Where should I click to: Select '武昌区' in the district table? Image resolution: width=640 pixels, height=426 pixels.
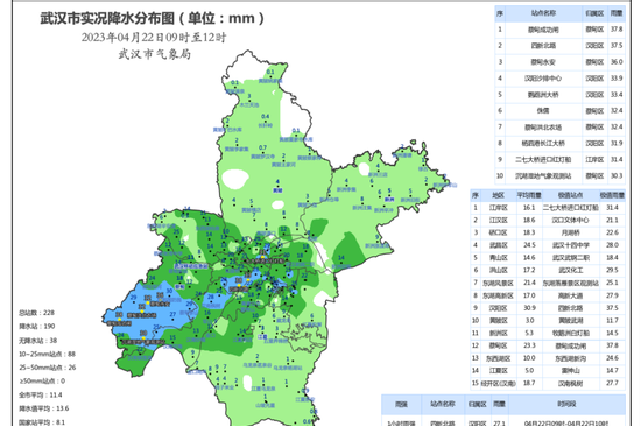click(x=498, y=245)
